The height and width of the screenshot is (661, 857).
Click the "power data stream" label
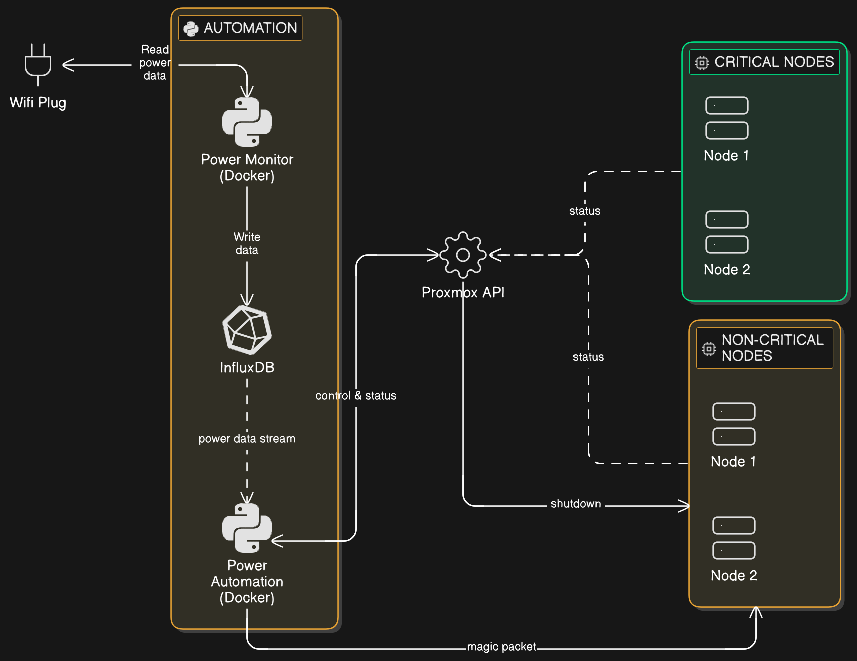pos(246,438)
